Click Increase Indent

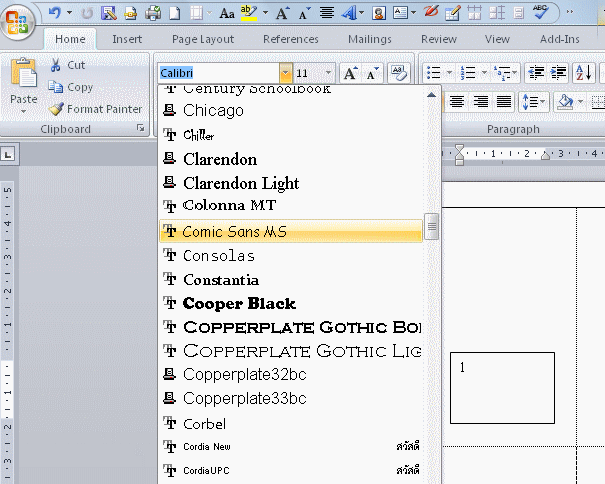click(x=558, y=73)
